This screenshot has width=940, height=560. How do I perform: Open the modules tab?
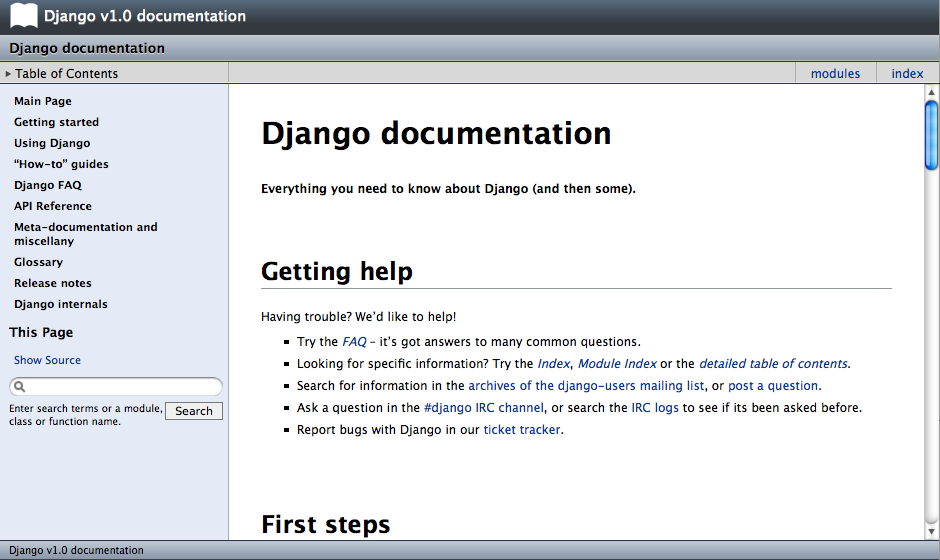(x=835, y=73)
